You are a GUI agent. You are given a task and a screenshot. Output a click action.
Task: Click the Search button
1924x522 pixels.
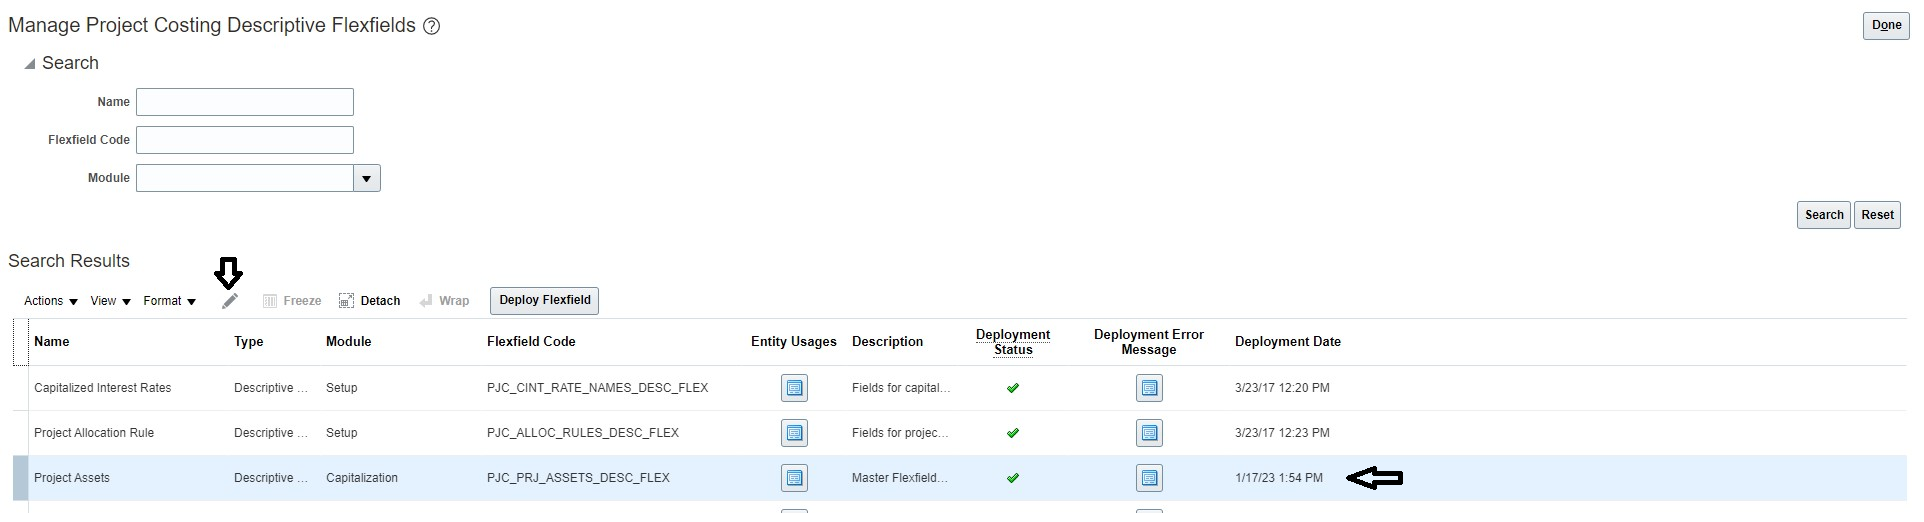1824,215
